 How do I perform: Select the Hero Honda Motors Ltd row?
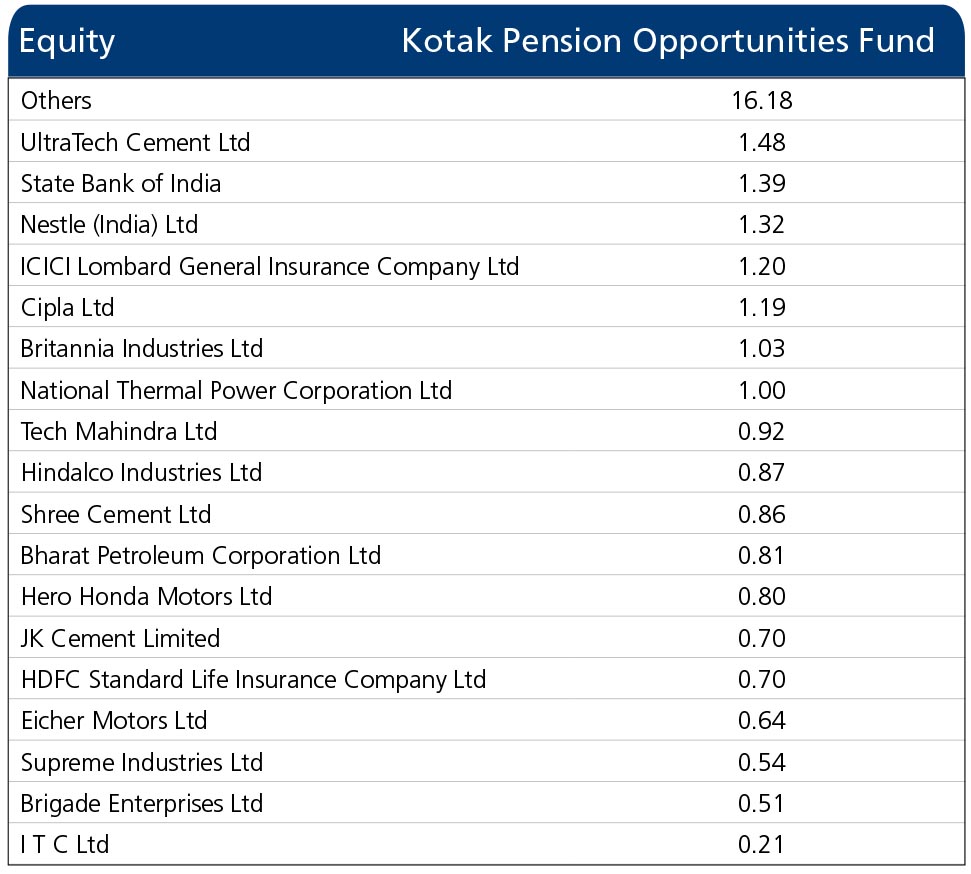(x=486, y=596)
